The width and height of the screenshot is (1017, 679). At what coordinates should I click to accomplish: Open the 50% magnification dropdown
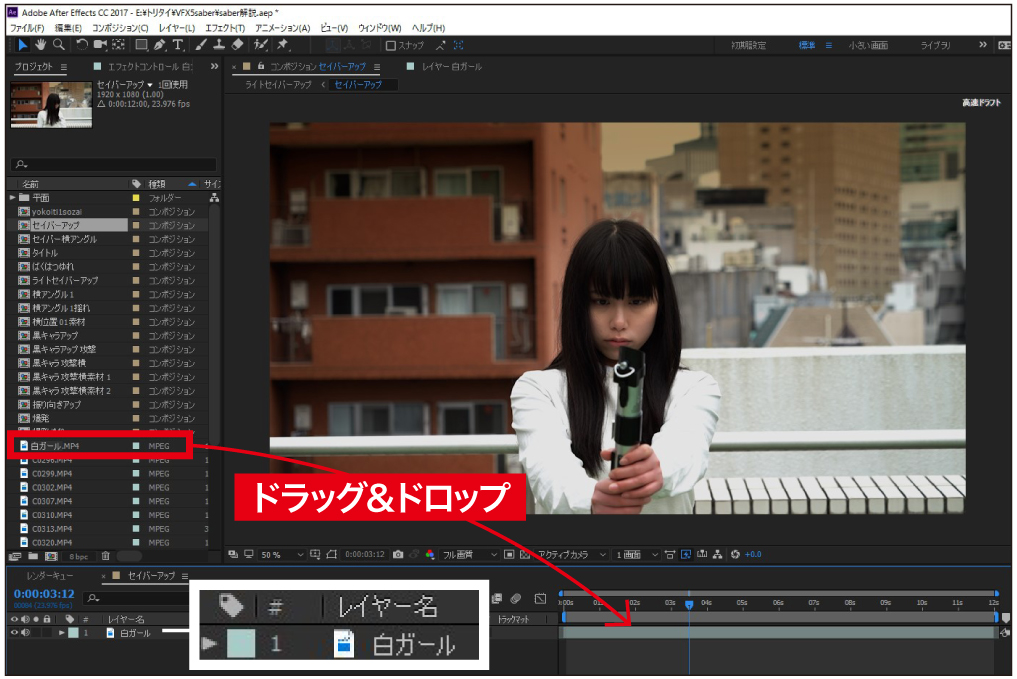pyautogui.click(x=281, y=554)
